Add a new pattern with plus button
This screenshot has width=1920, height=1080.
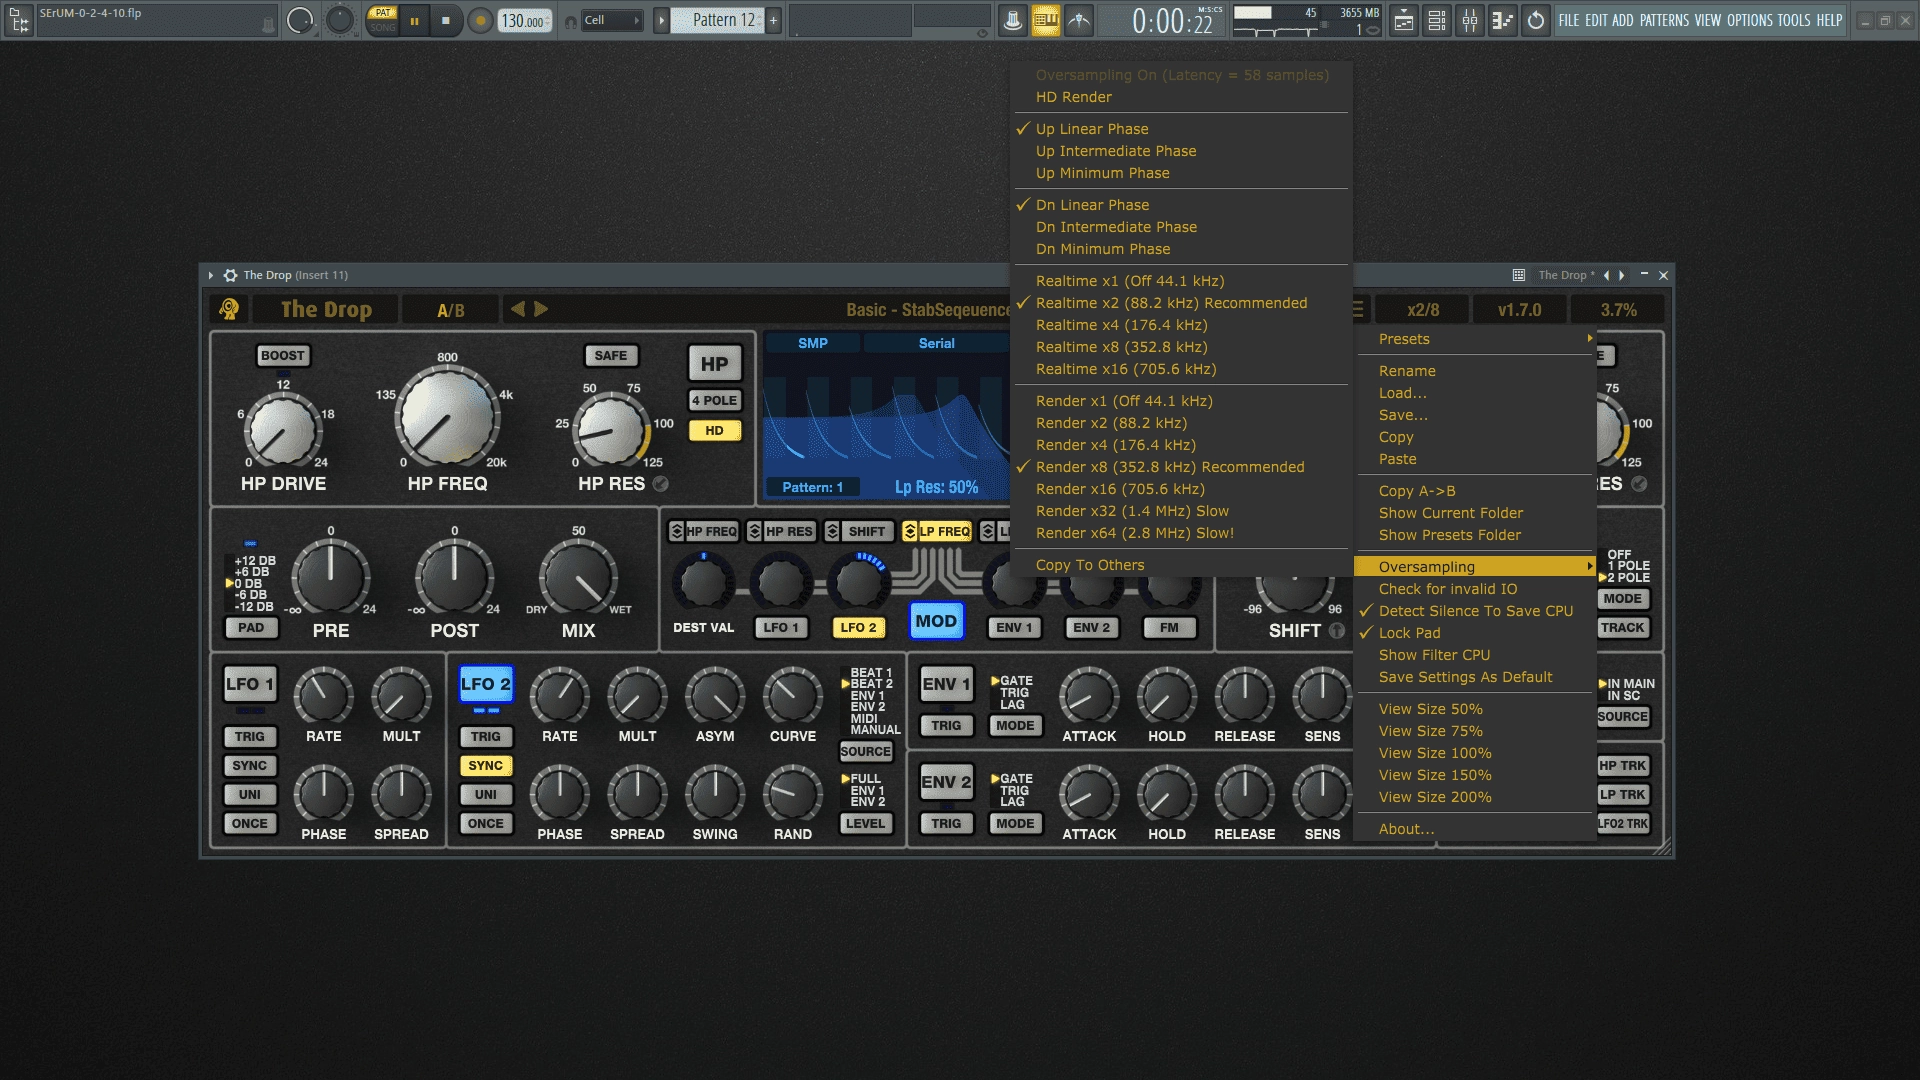773,20
